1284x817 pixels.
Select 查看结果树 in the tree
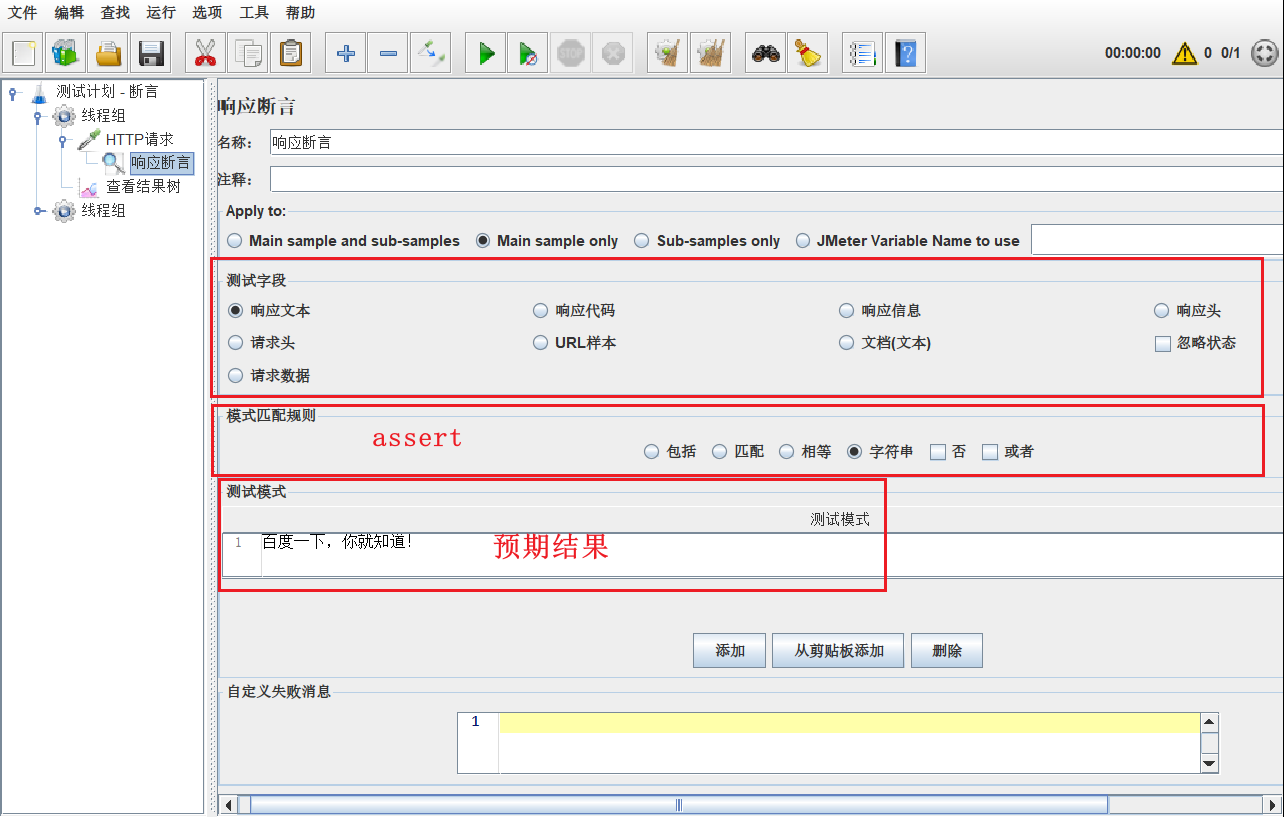143,187
